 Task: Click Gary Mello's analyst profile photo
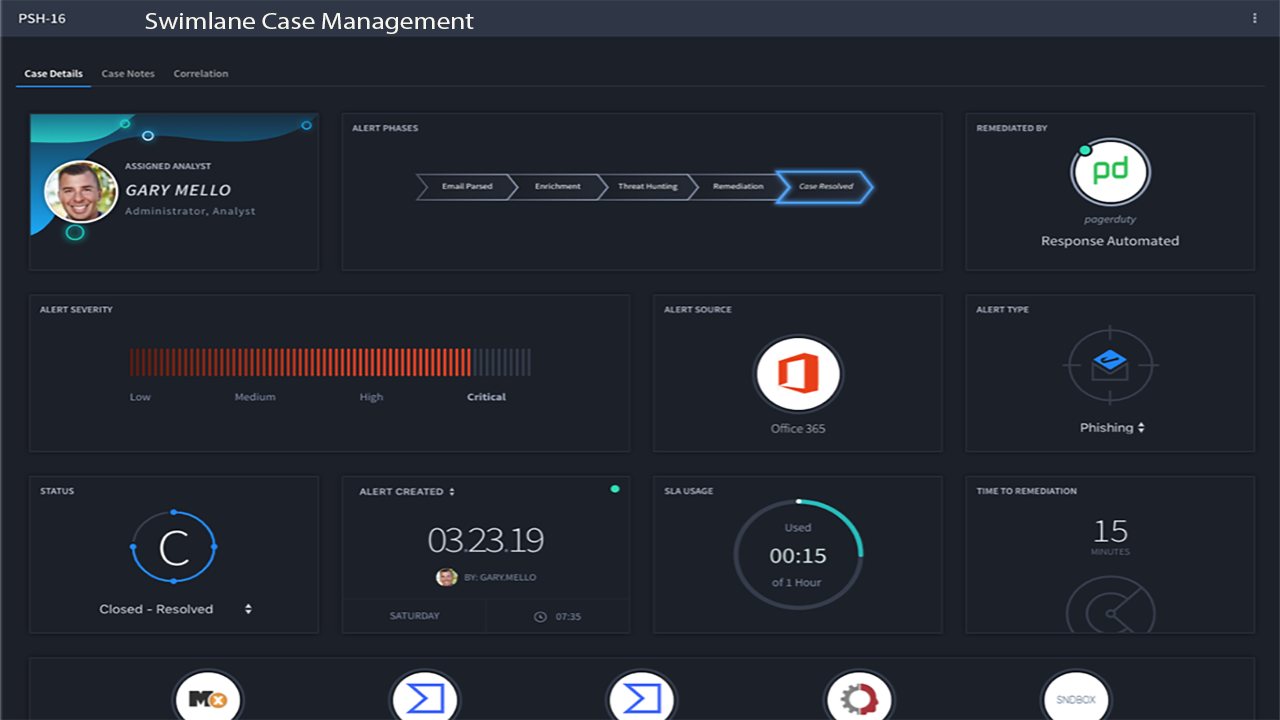(x=81, y=192)
